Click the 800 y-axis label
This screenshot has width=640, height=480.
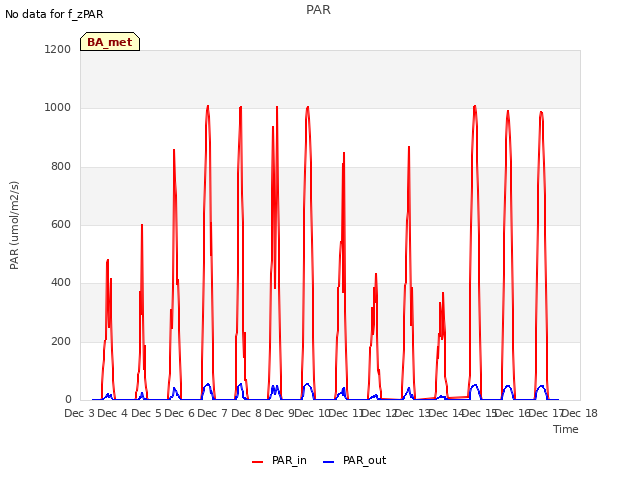click(x=61, y=167)
